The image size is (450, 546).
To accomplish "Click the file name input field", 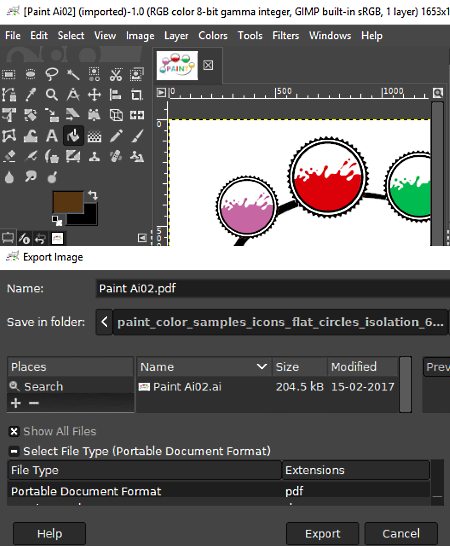I will 273,288.
